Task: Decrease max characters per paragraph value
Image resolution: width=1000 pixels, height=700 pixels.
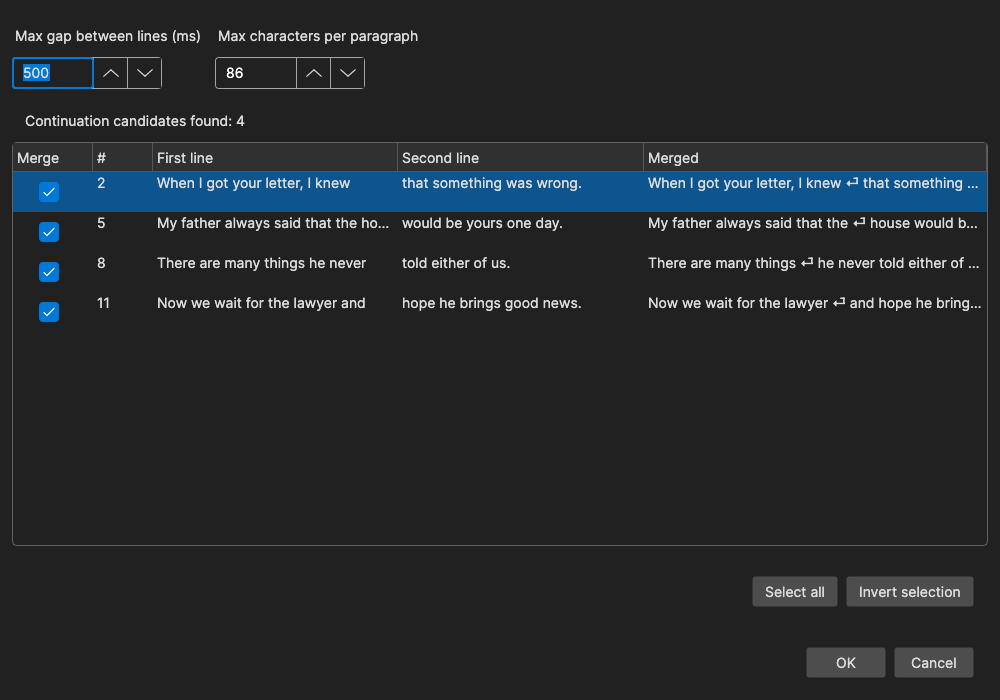Action: [348, 73]
